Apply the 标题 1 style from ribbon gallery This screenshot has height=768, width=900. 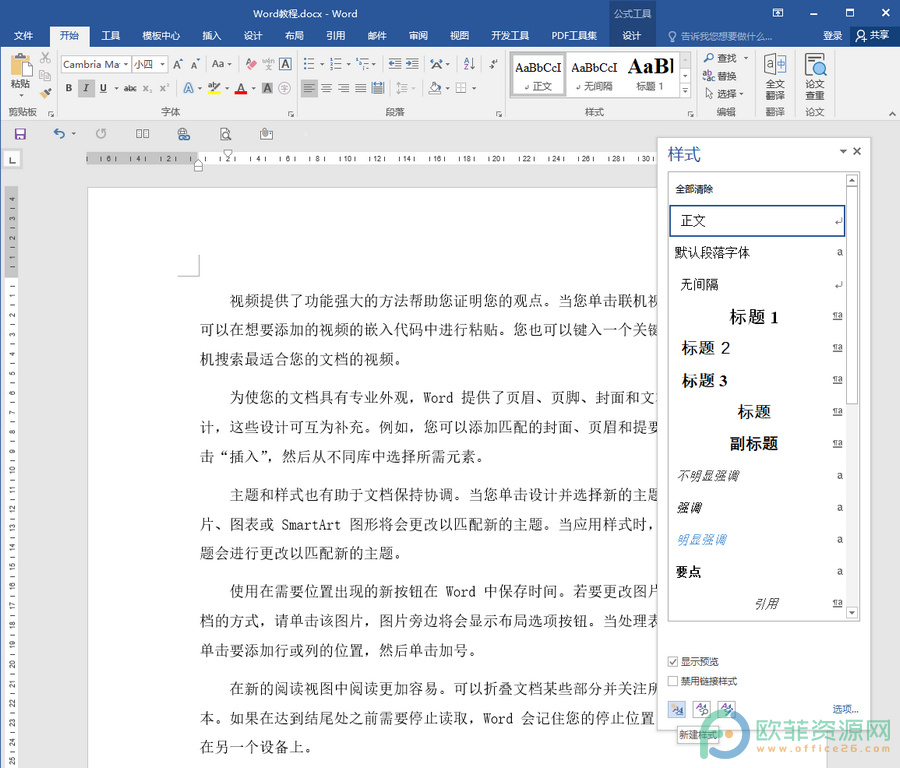coord(650,74)
